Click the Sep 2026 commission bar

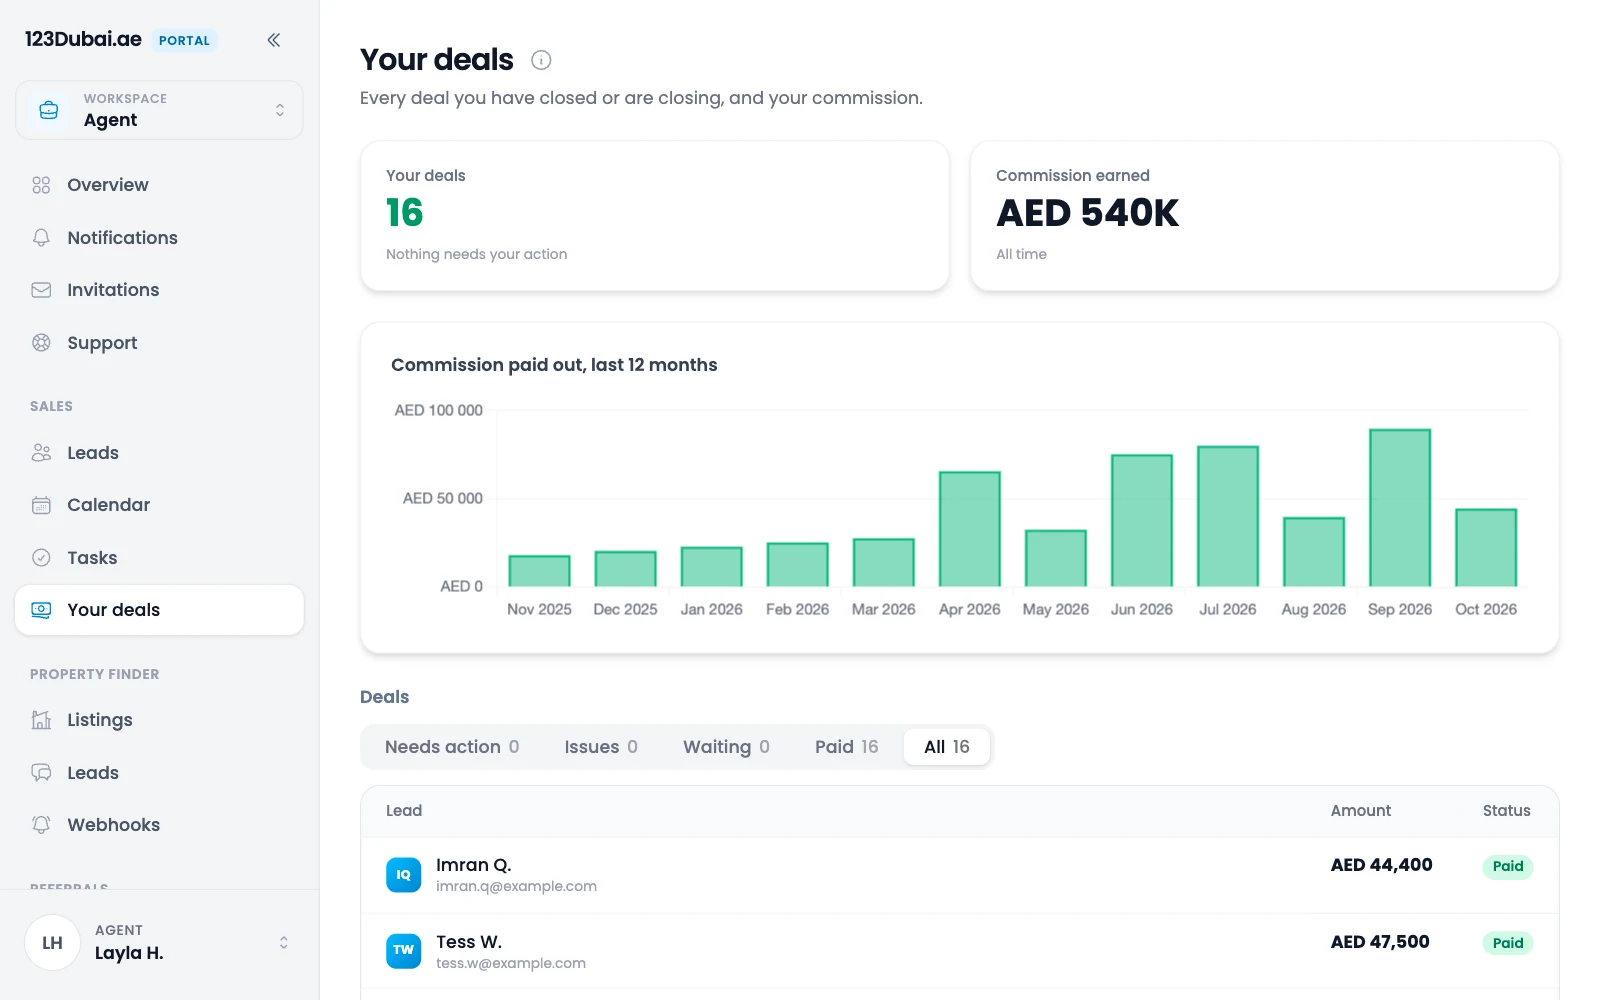1400,508
